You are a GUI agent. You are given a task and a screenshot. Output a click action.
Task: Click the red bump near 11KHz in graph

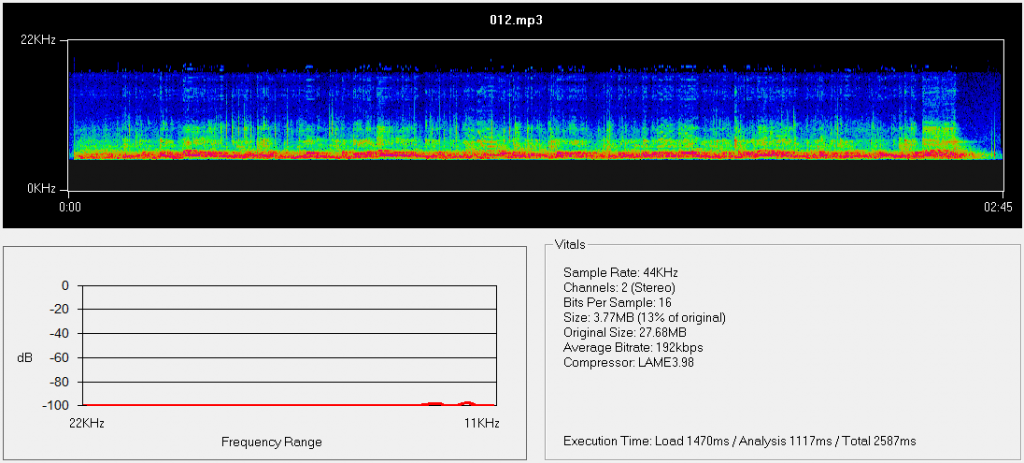coord(466,403)
